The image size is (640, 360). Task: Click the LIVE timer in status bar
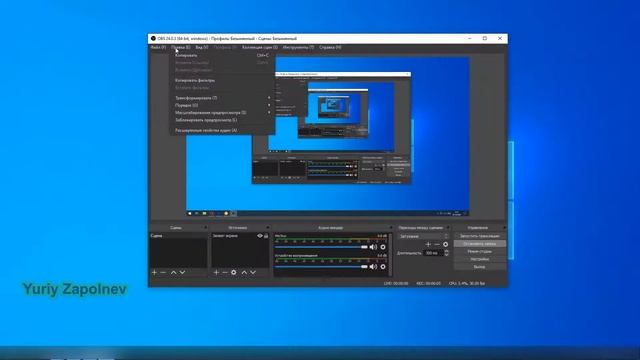coord(396,283)
